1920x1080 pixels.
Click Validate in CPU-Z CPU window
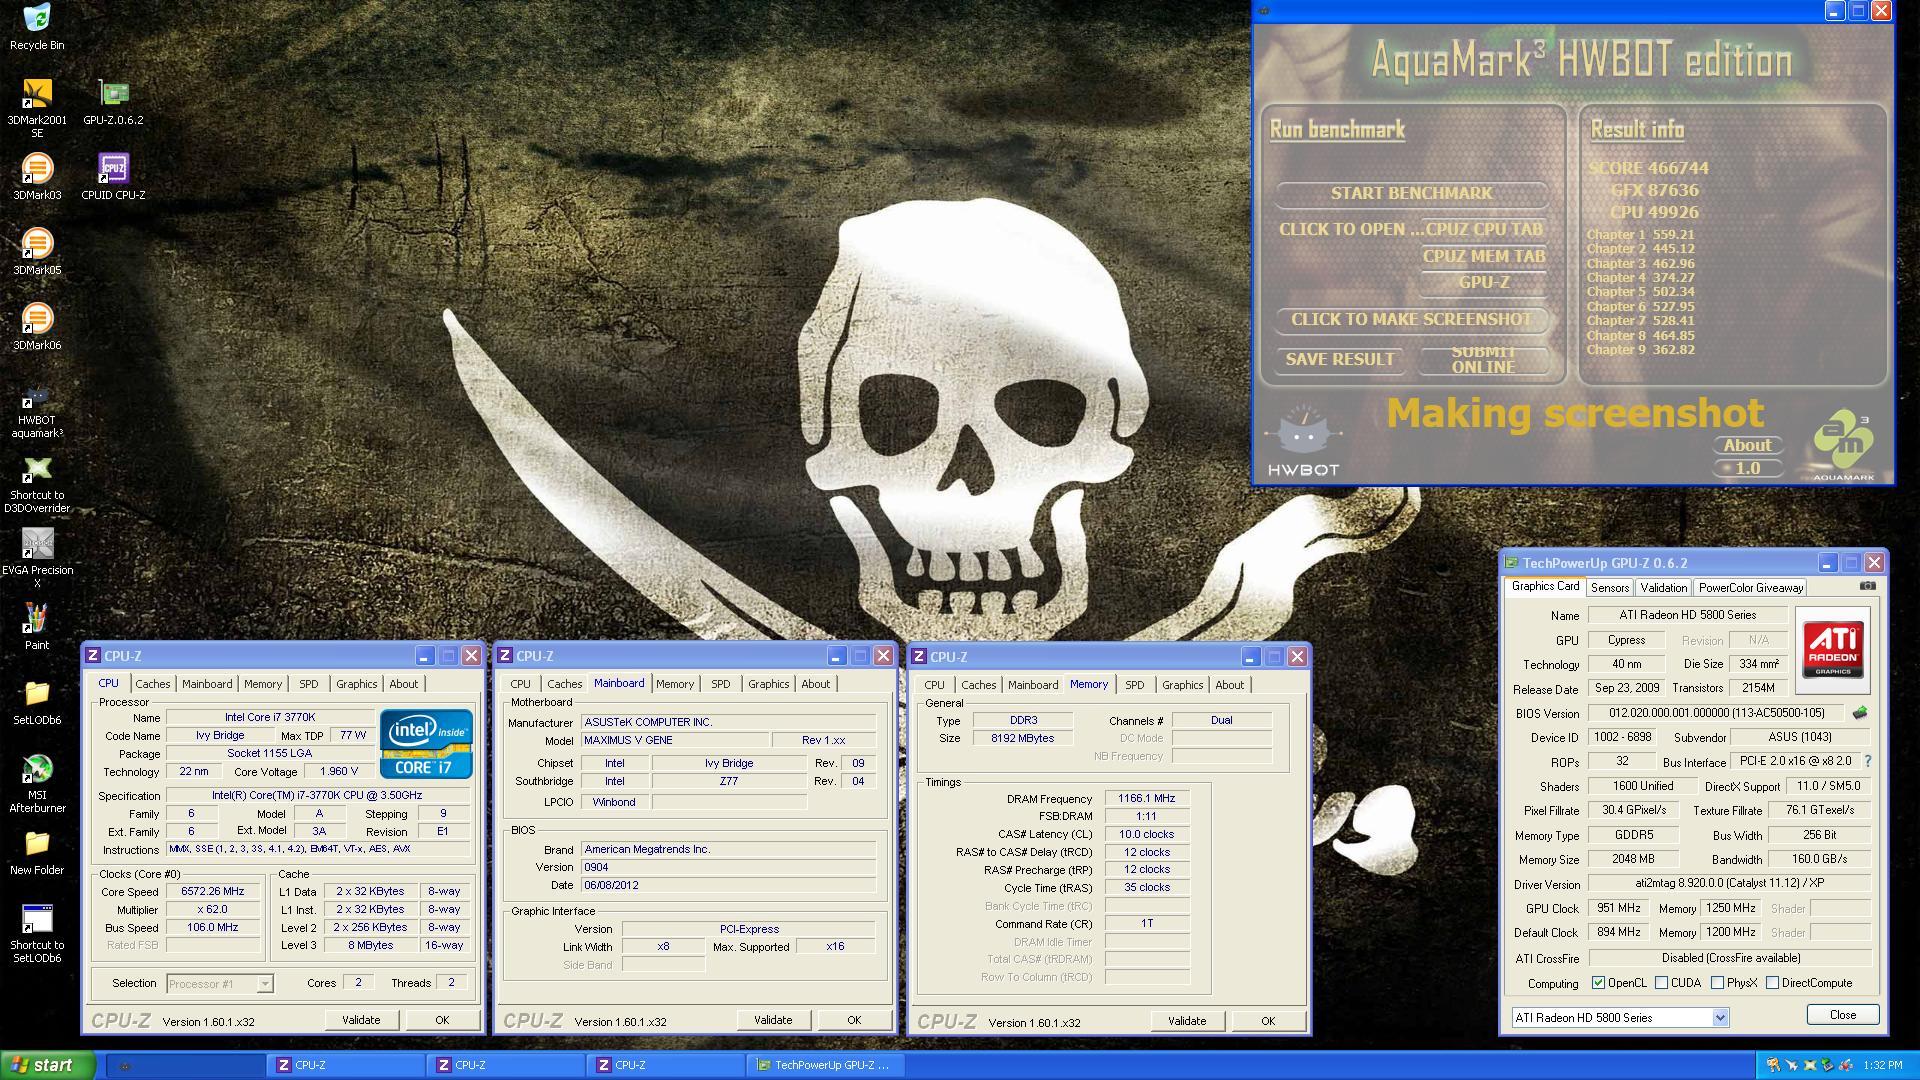(x=361, y=1020)
